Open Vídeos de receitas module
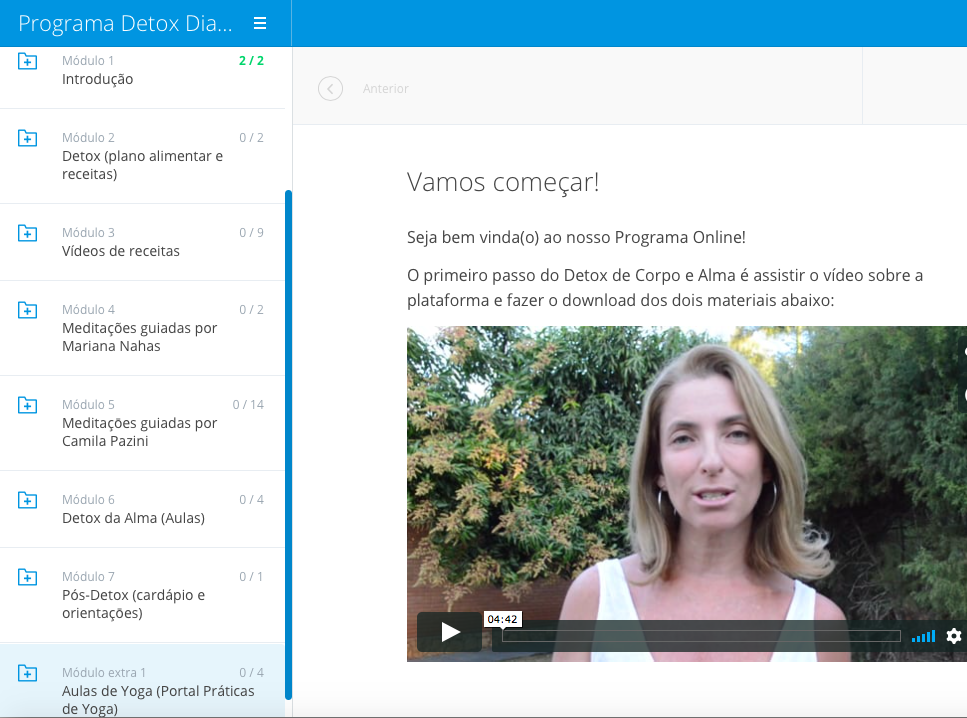967x718 pixels. pos(121,251)
